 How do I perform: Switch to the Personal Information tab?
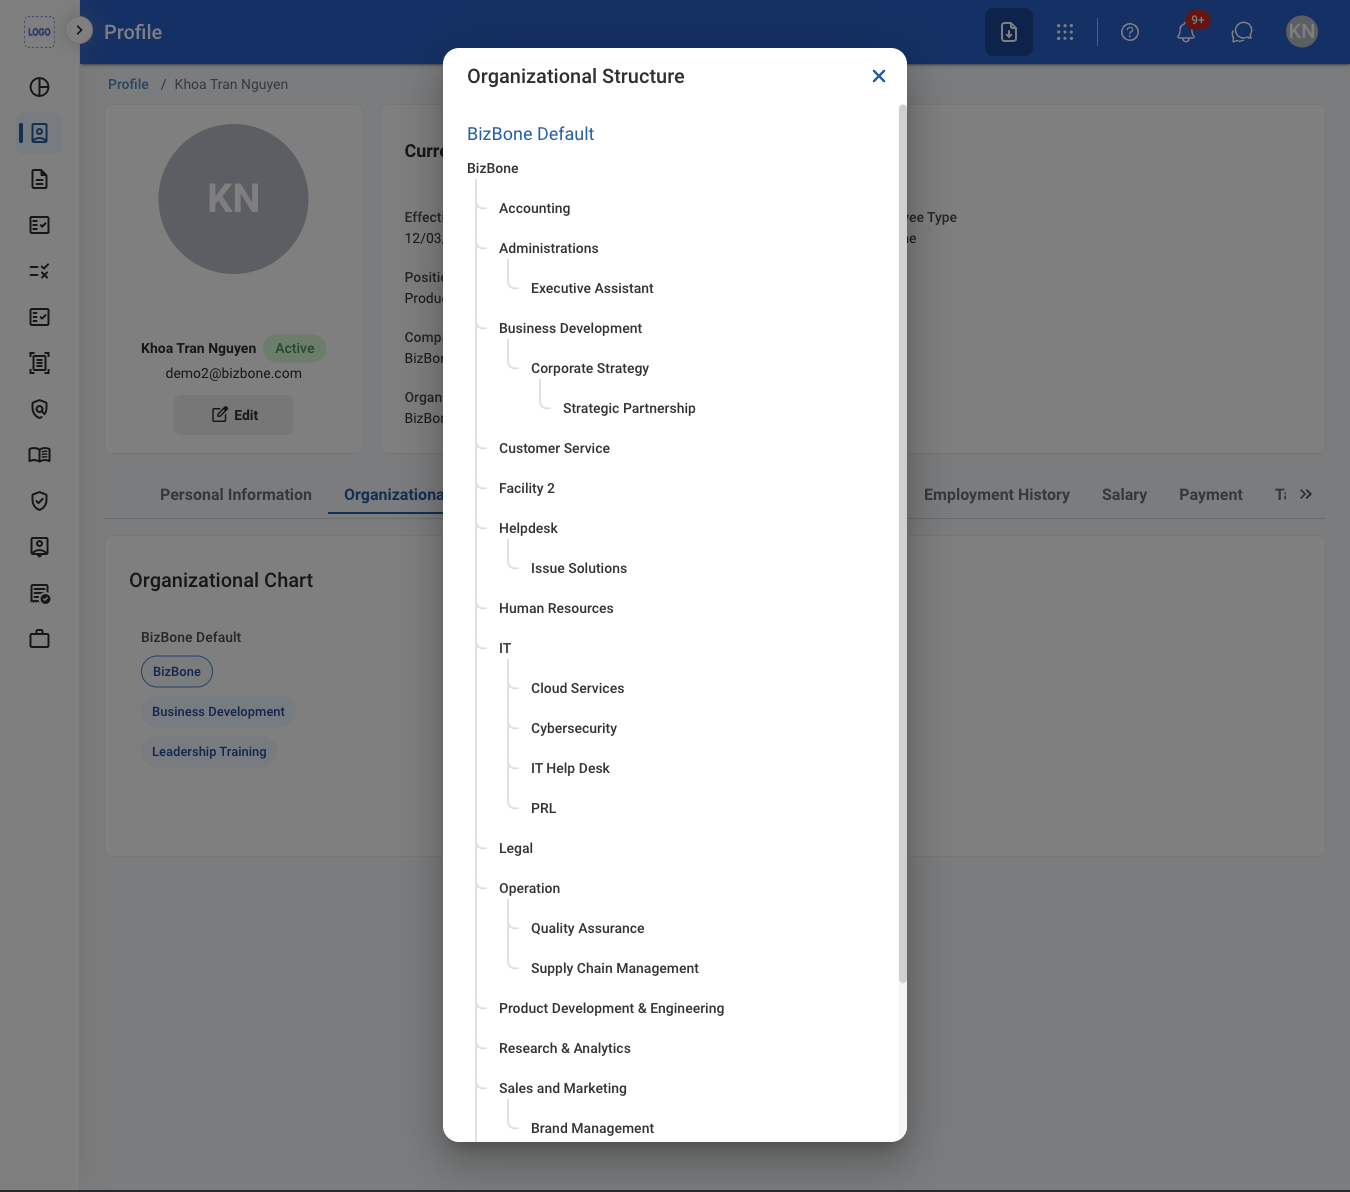(236, 495)
